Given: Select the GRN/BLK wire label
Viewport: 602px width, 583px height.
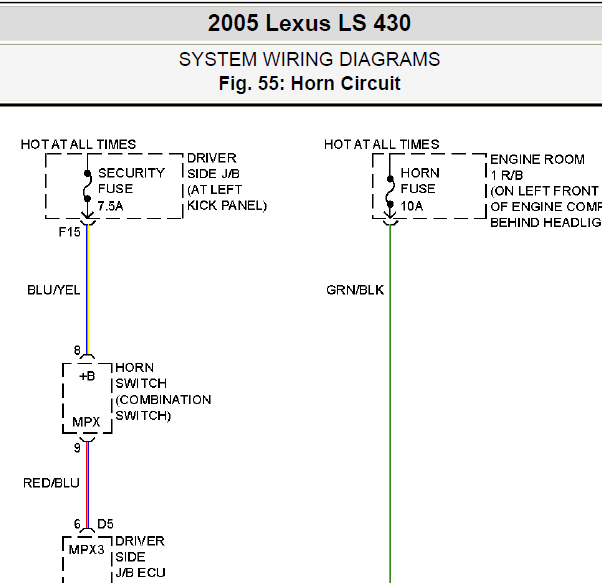Looking at the screenshot, I should click(355, 290).
